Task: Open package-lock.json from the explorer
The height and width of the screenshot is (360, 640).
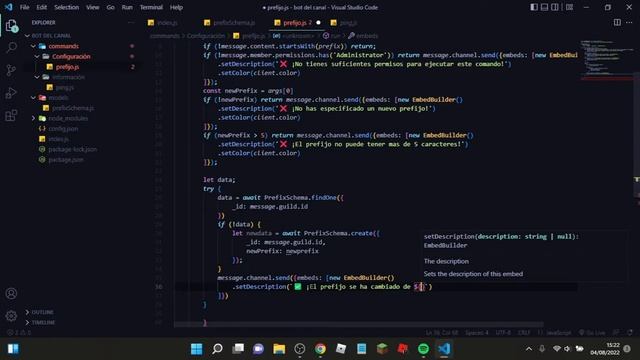Action: point(73,149)
